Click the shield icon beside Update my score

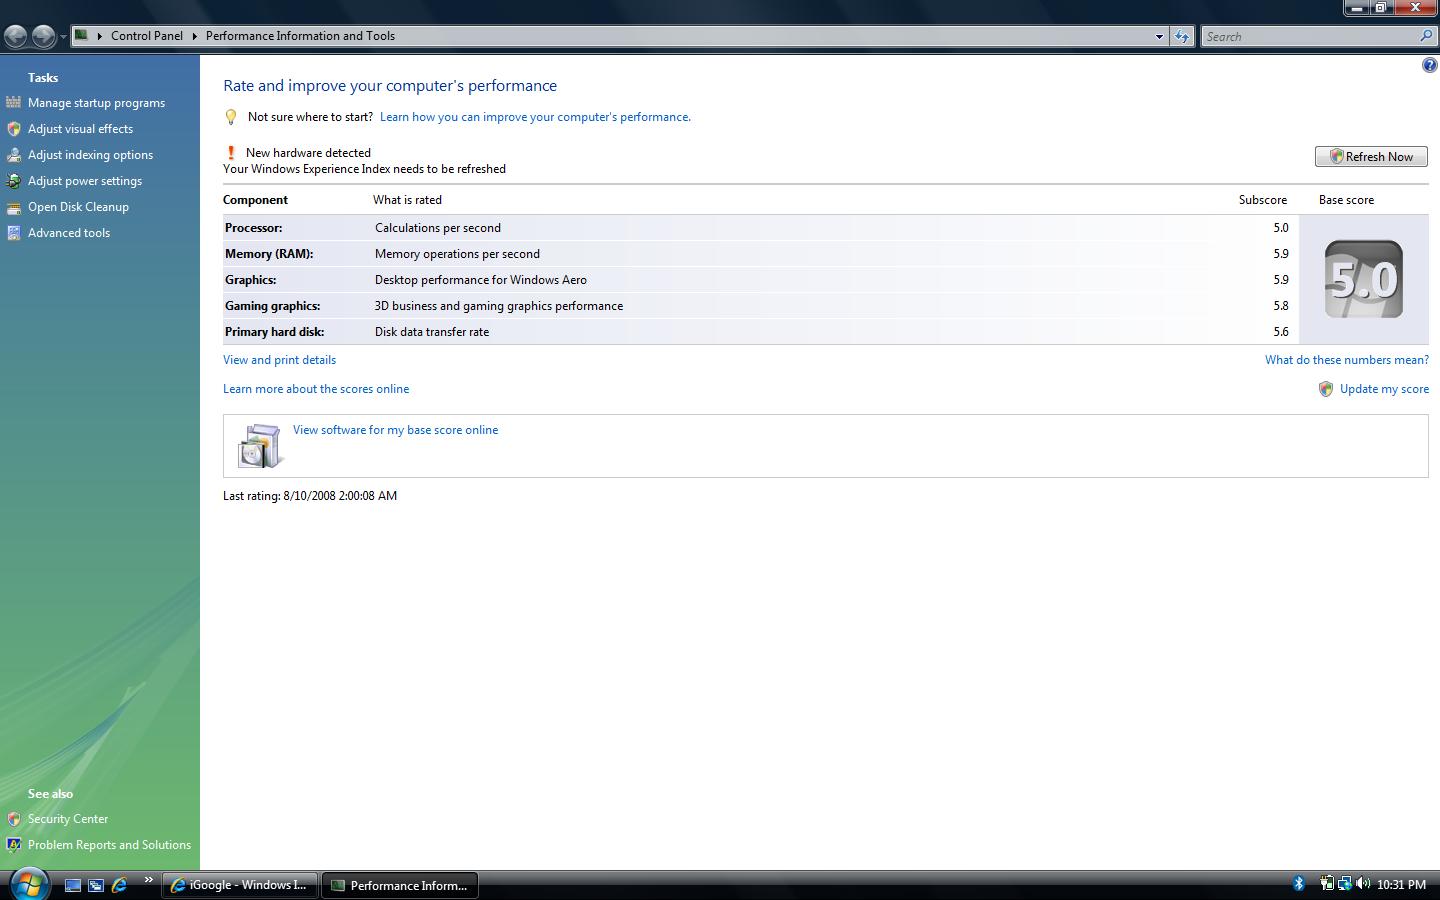tap(1326, 389)
